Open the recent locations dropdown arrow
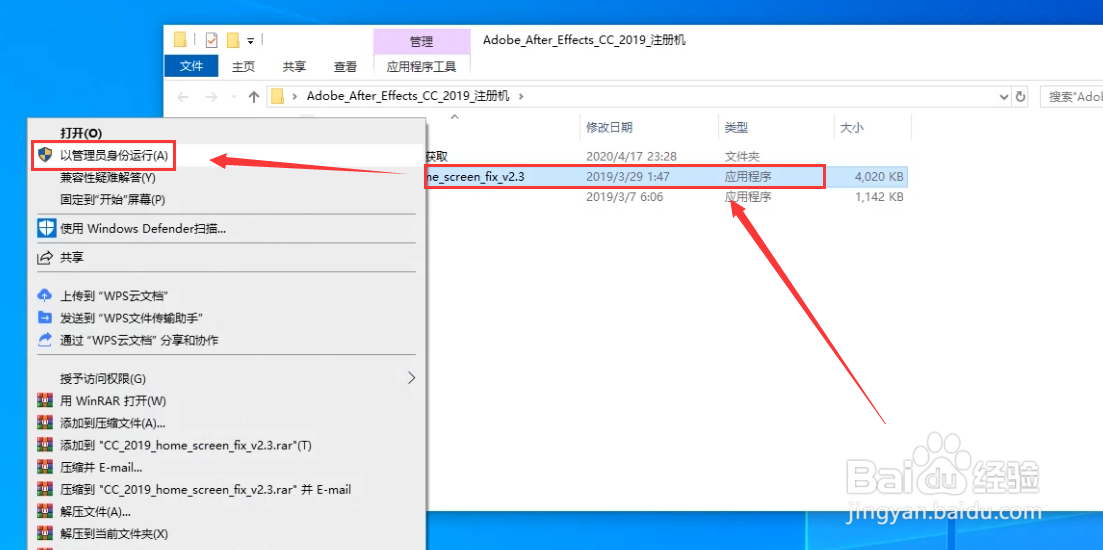 [x=233, y=97]
